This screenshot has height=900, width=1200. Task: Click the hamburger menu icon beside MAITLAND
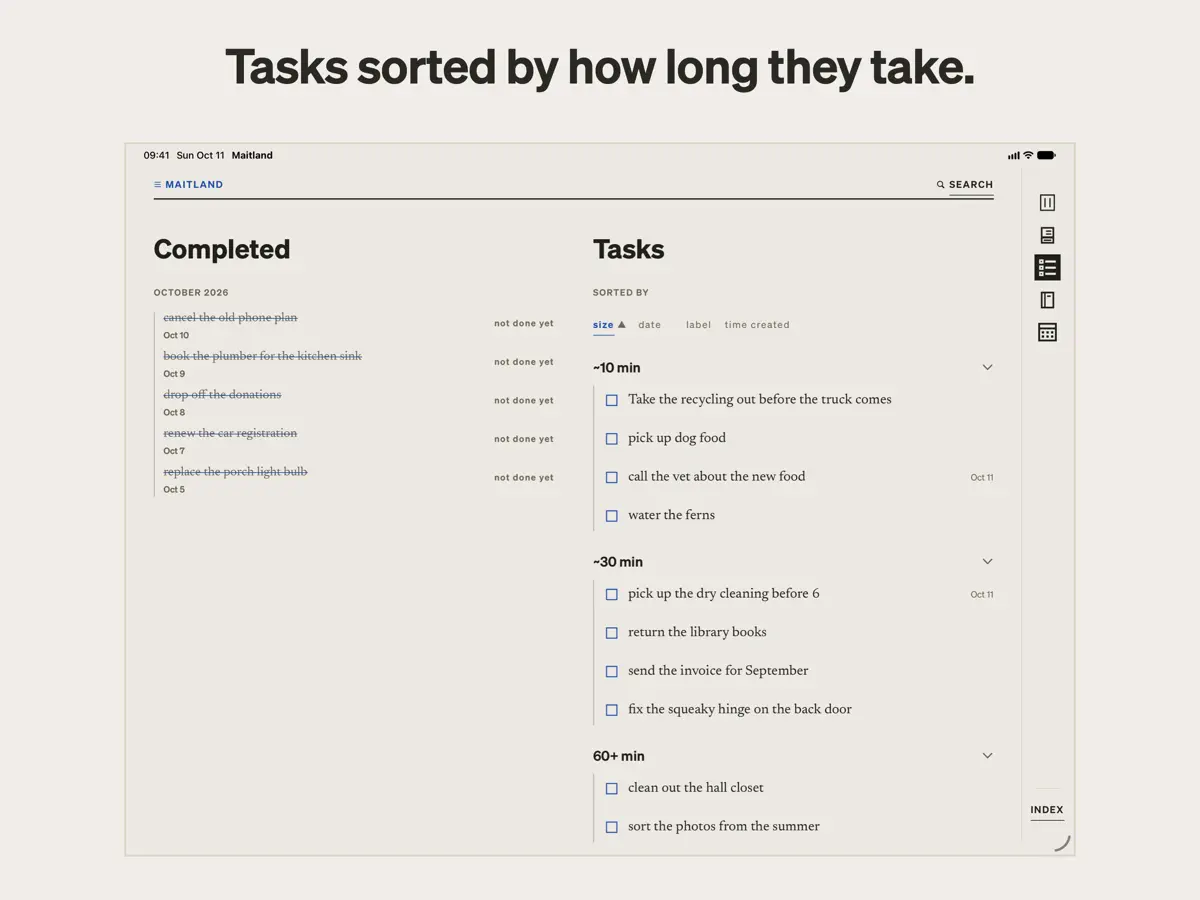tap(157, 185)
